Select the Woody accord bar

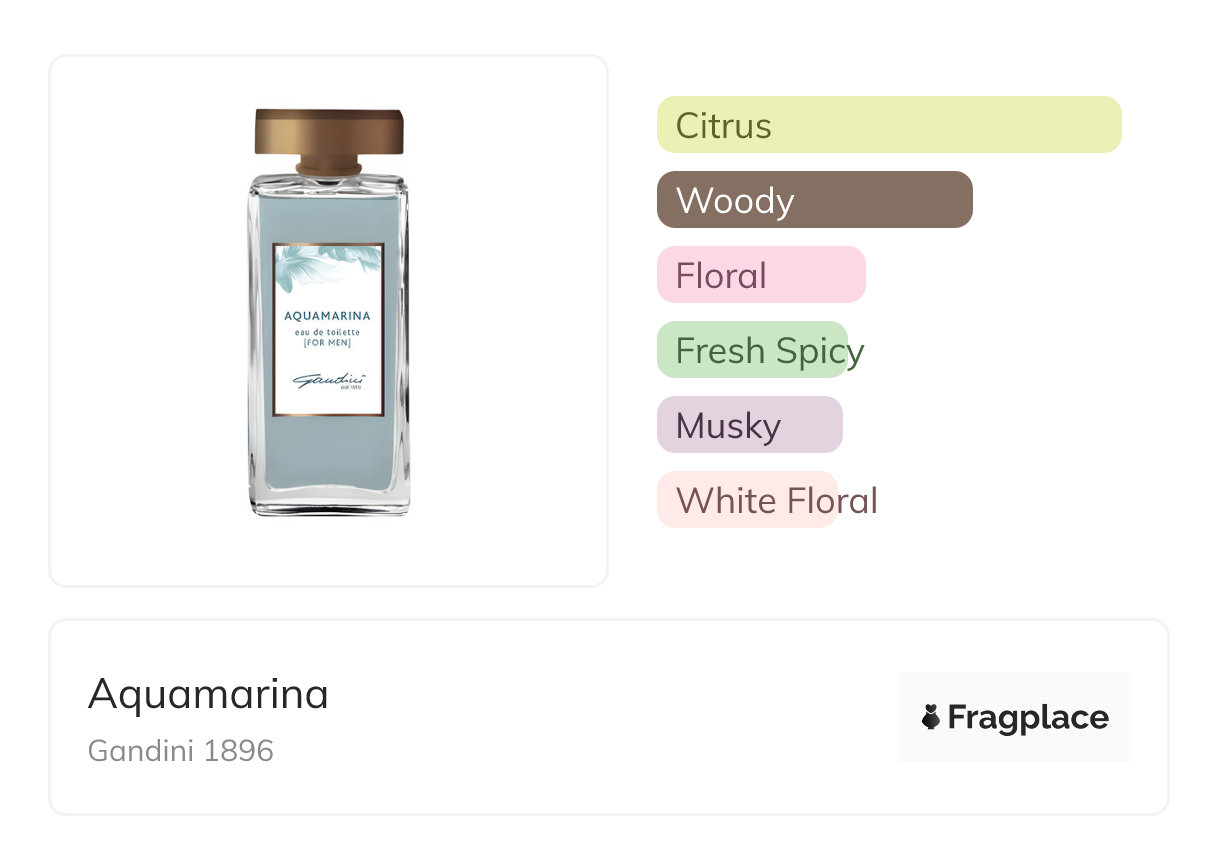pyautogui.click(x=814, y=200)
